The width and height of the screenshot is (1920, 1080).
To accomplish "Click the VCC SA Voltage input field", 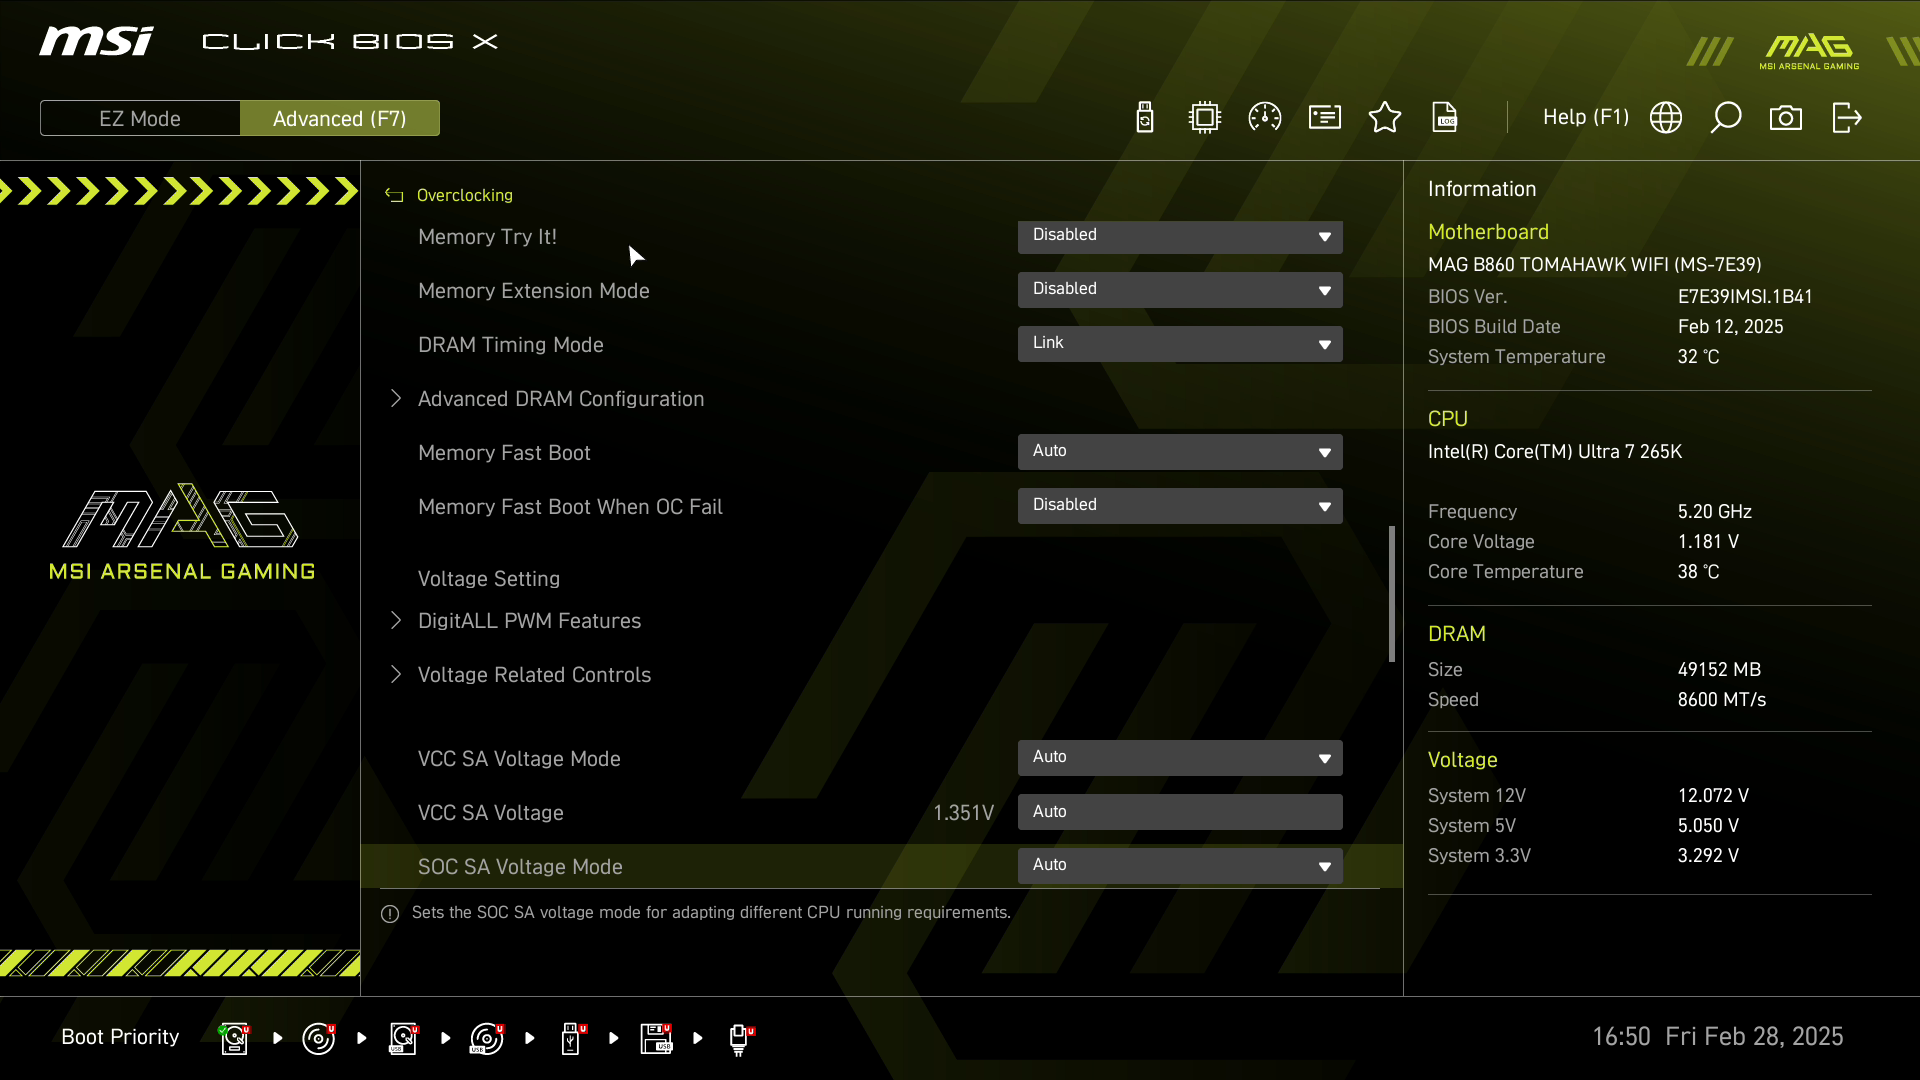I will coord(1180,812).
